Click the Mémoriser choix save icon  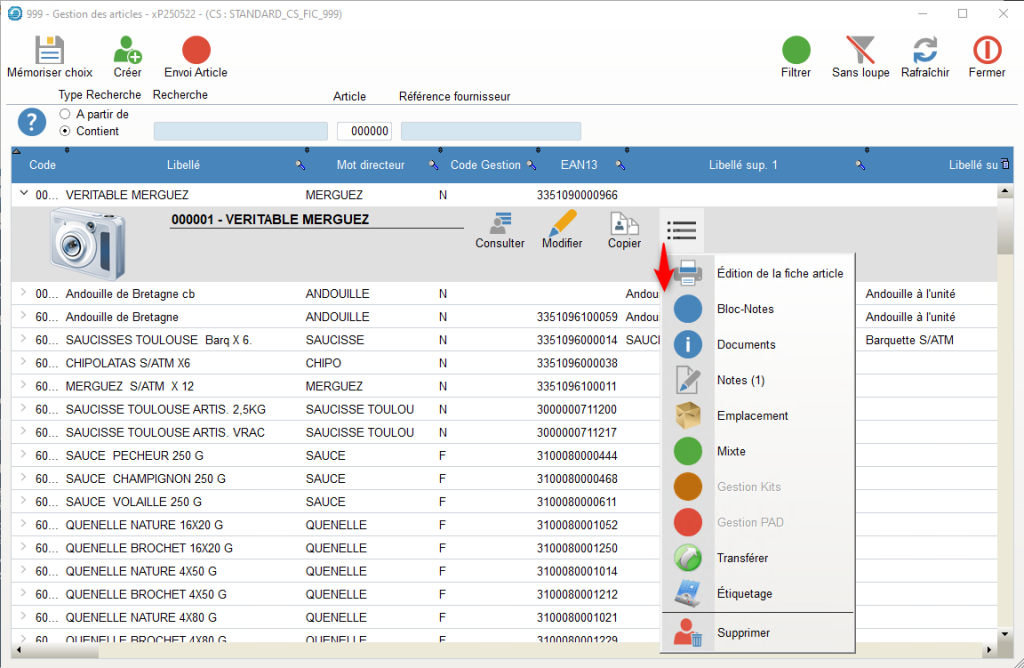(50, 51)
